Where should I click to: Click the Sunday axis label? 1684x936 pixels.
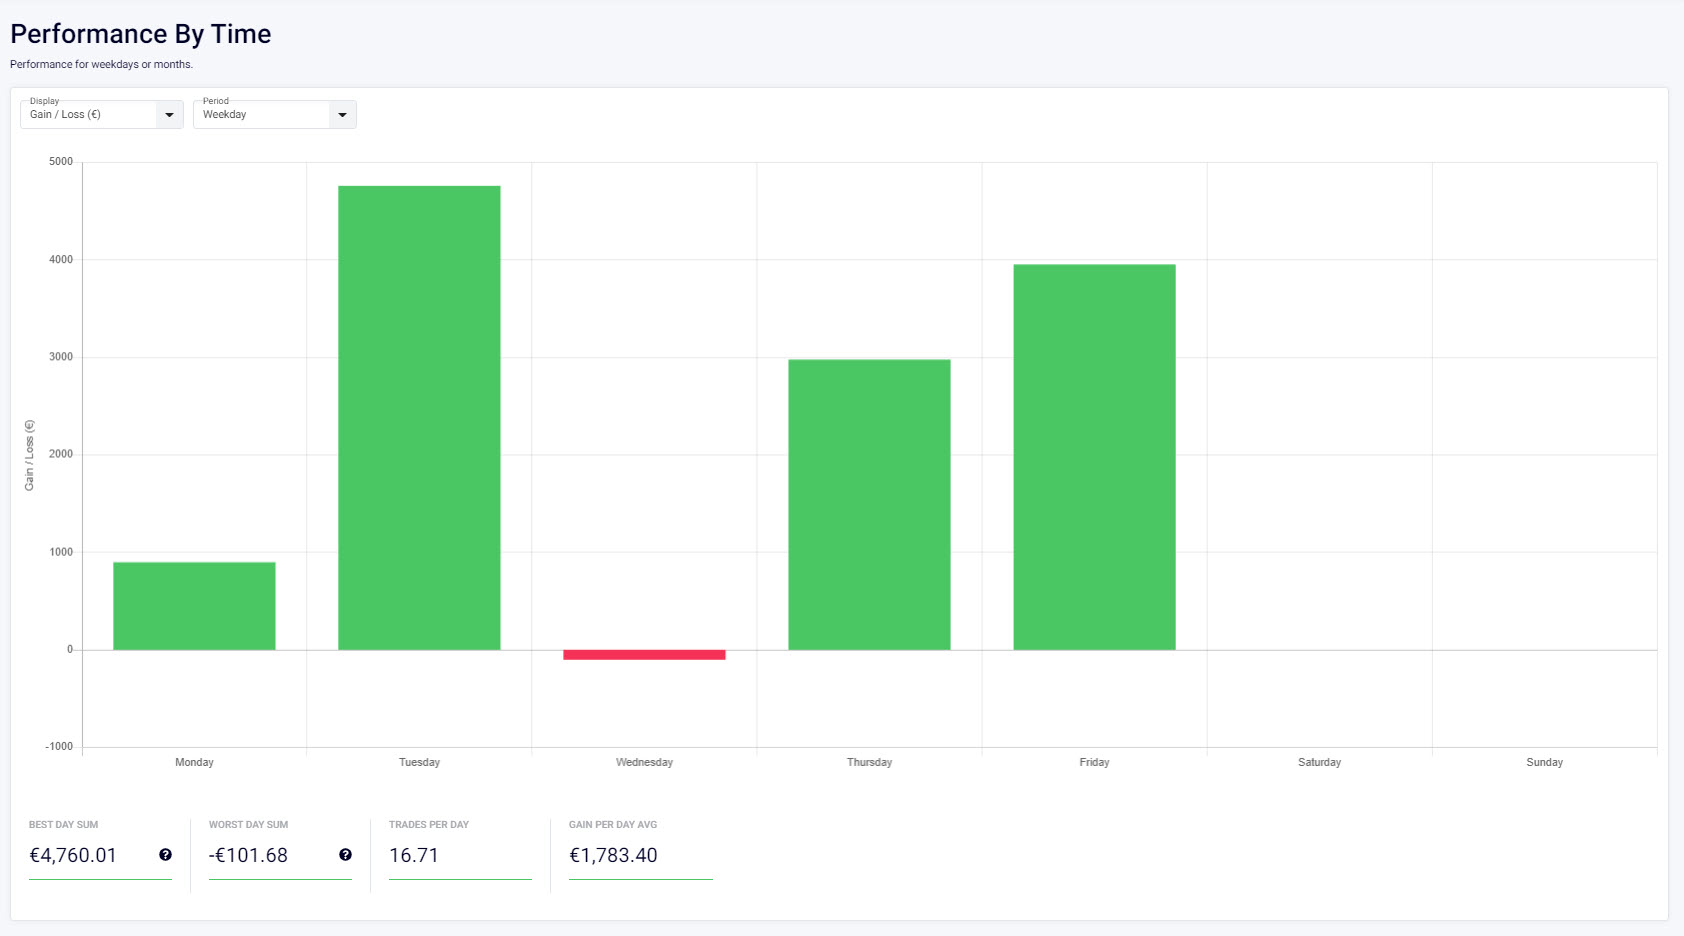(x=1544, y=762)
